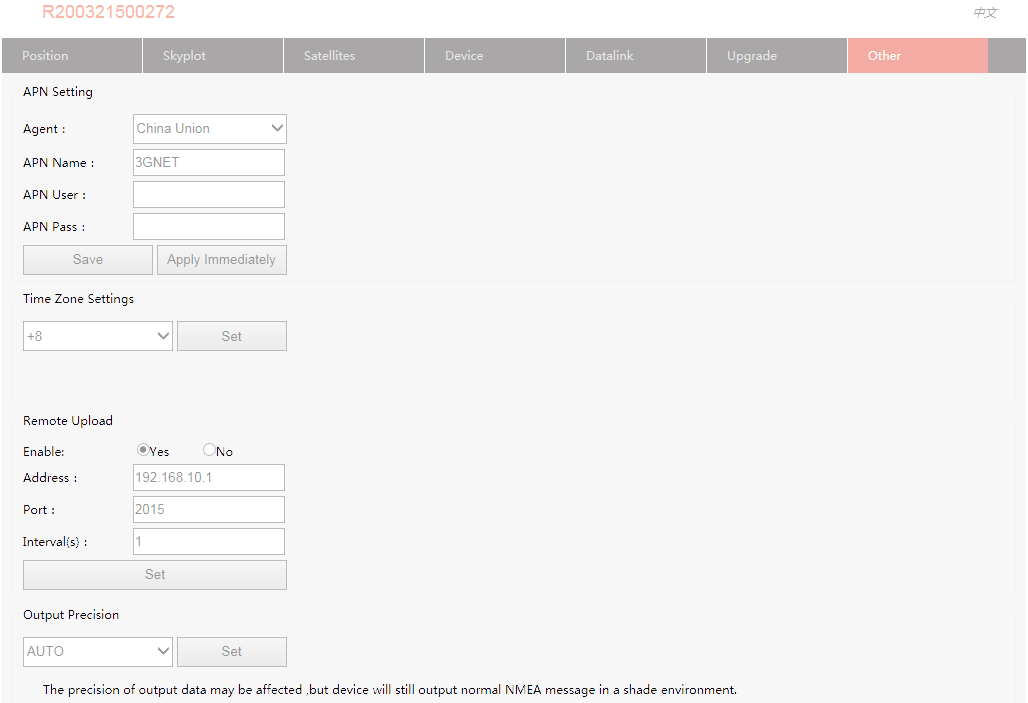Set the output precision
Screen dimensions: 1028x703
coord(231,652)
